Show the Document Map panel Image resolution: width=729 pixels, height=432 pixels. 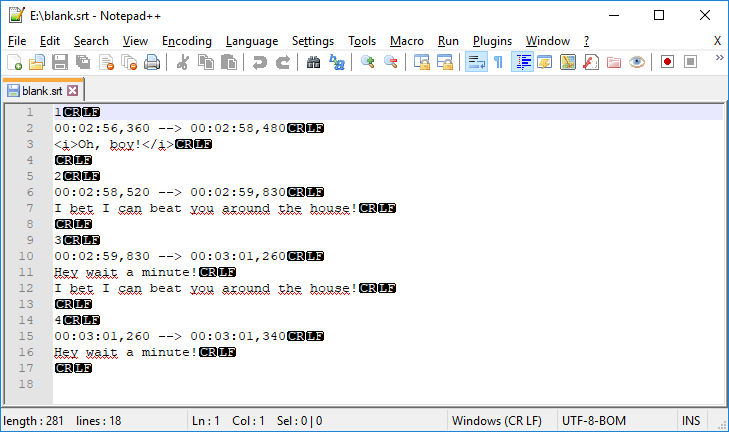tap(568, 62)
